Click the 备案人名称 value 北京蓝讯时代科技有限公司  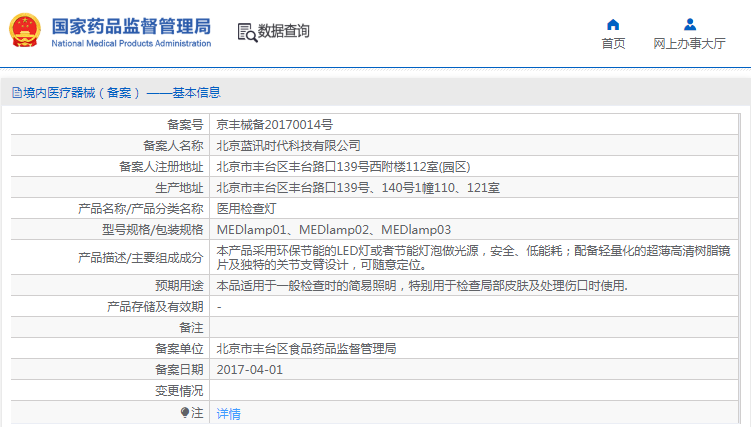(x=289, y=146)
